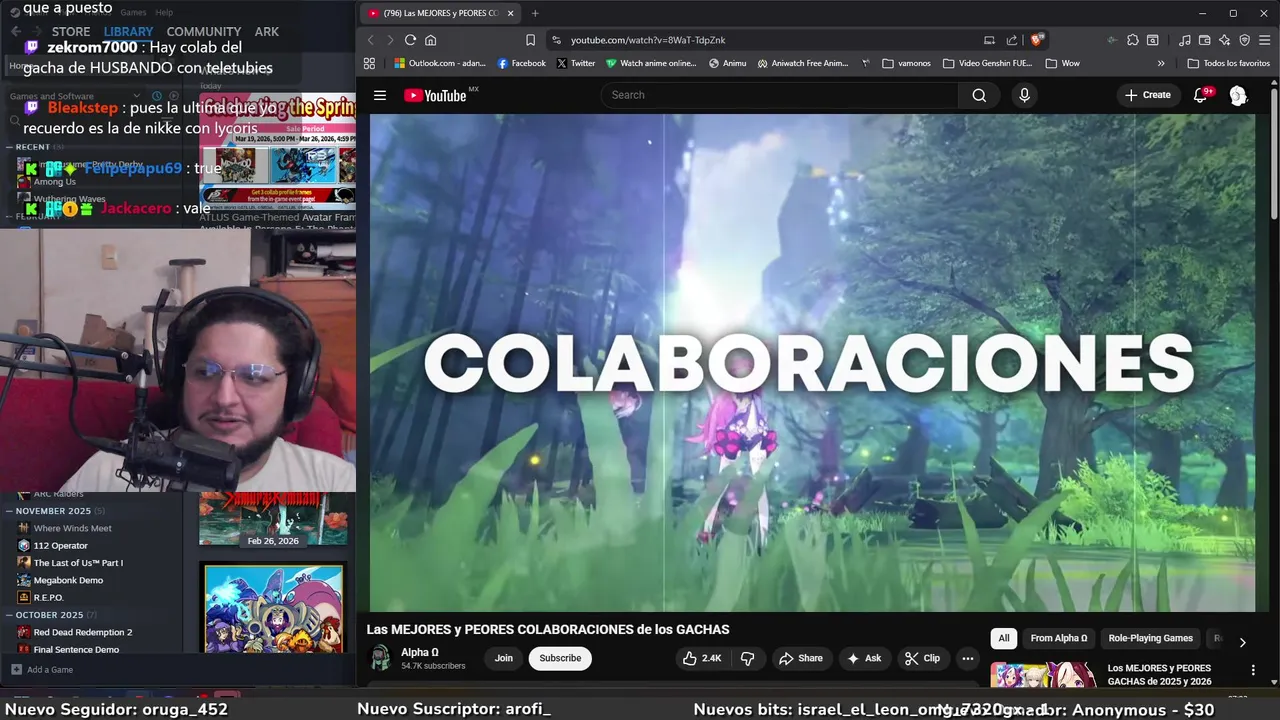Open the Leo AI sparkle icon
Viewport: 1280px width, 720px height.
tap(1225, 40)
